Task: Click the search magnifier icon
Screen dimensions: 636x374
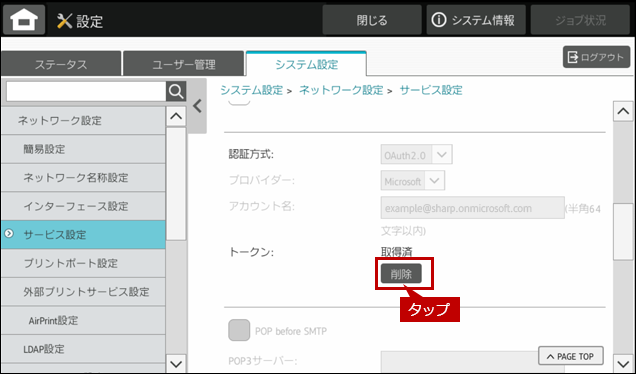Action: 176,91
